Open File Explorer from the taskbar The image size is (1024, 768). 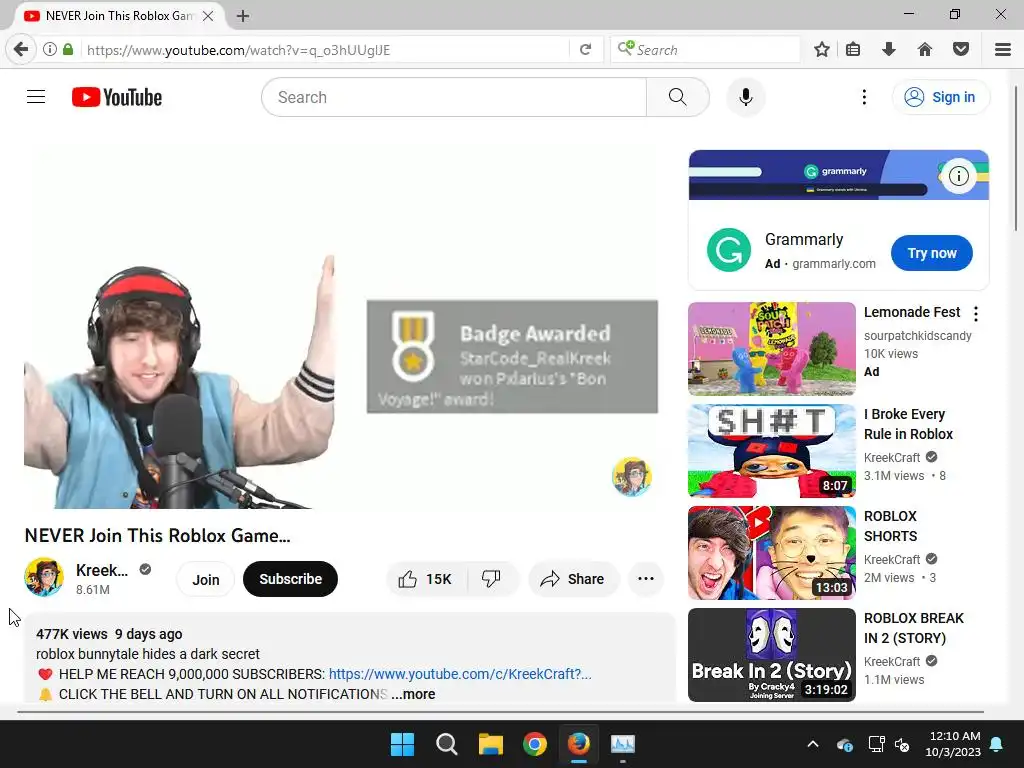pos(490,744)
